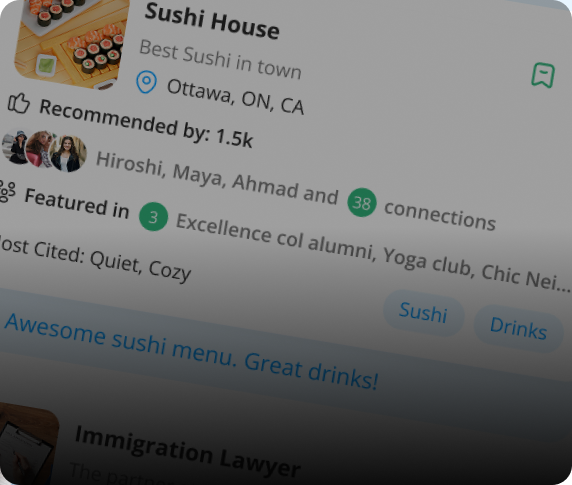The image size is (572, 485).
Task: Tap the green 3 featured count badge
Action: pyautogui.click(x=153, y=217)
